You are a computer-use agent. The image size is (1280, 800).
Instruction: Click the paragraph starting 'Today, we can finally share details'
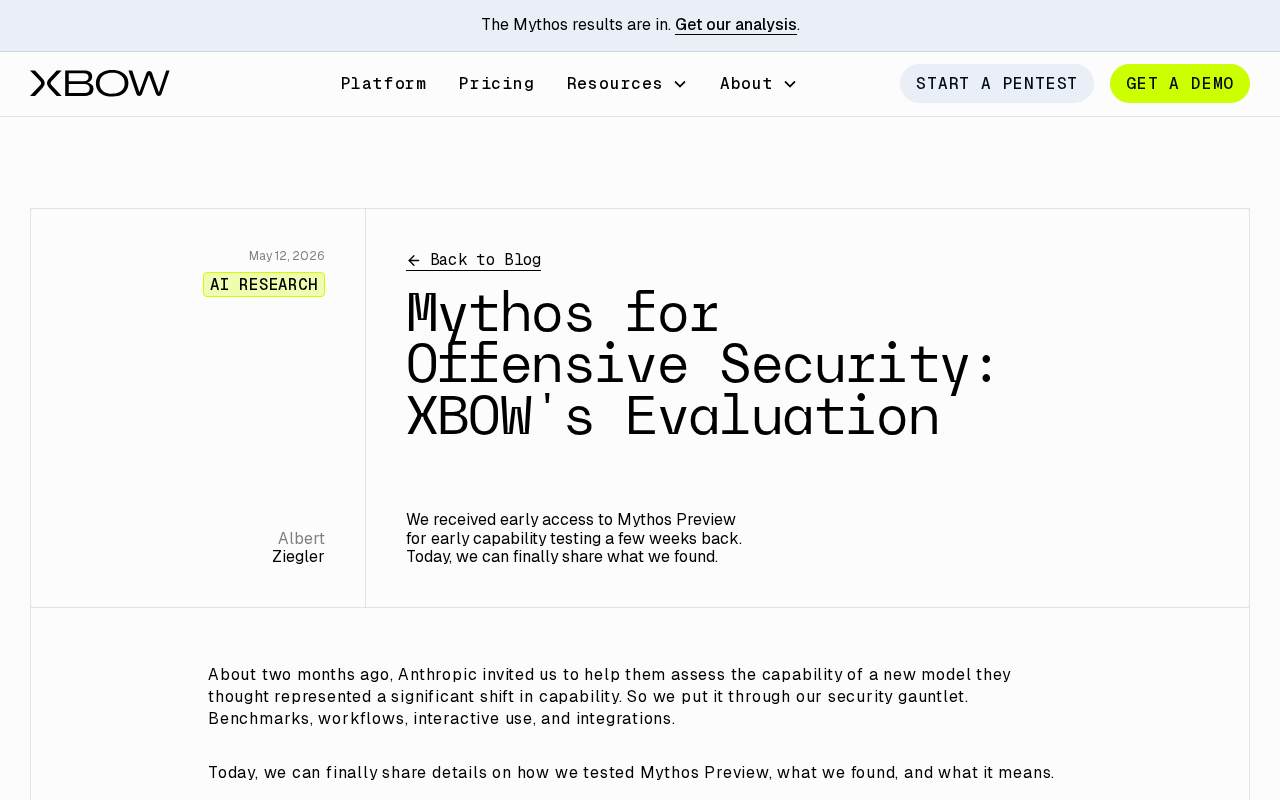(631, 773)
